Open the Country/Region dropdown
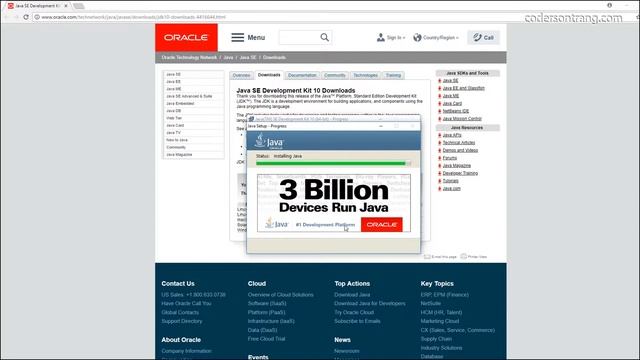This screenshot has width=640, height=360. click(440, 38)
